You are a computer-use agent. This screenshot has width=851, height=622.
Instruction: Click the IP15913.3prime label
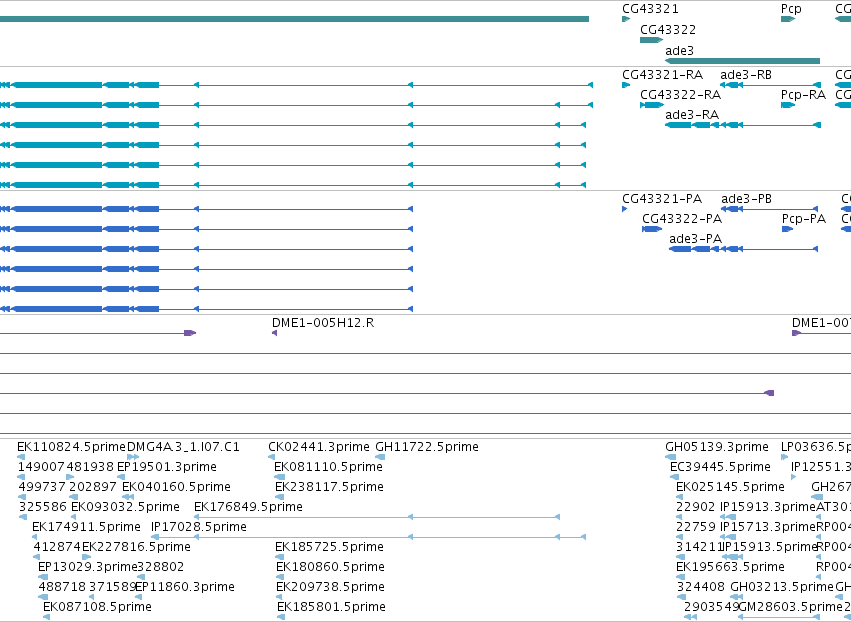[768, 507]
